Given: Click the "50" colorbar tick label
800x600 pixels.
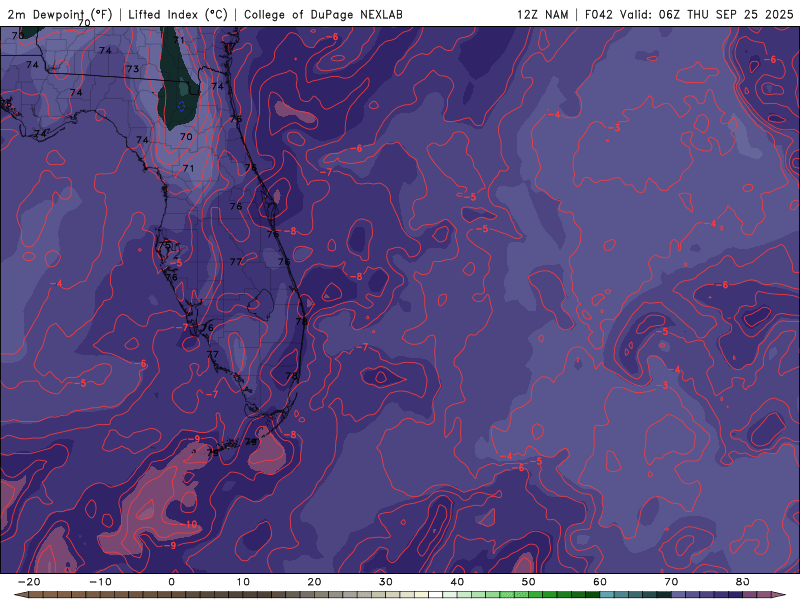Looking at the screenshot, I should click(529, 582).
